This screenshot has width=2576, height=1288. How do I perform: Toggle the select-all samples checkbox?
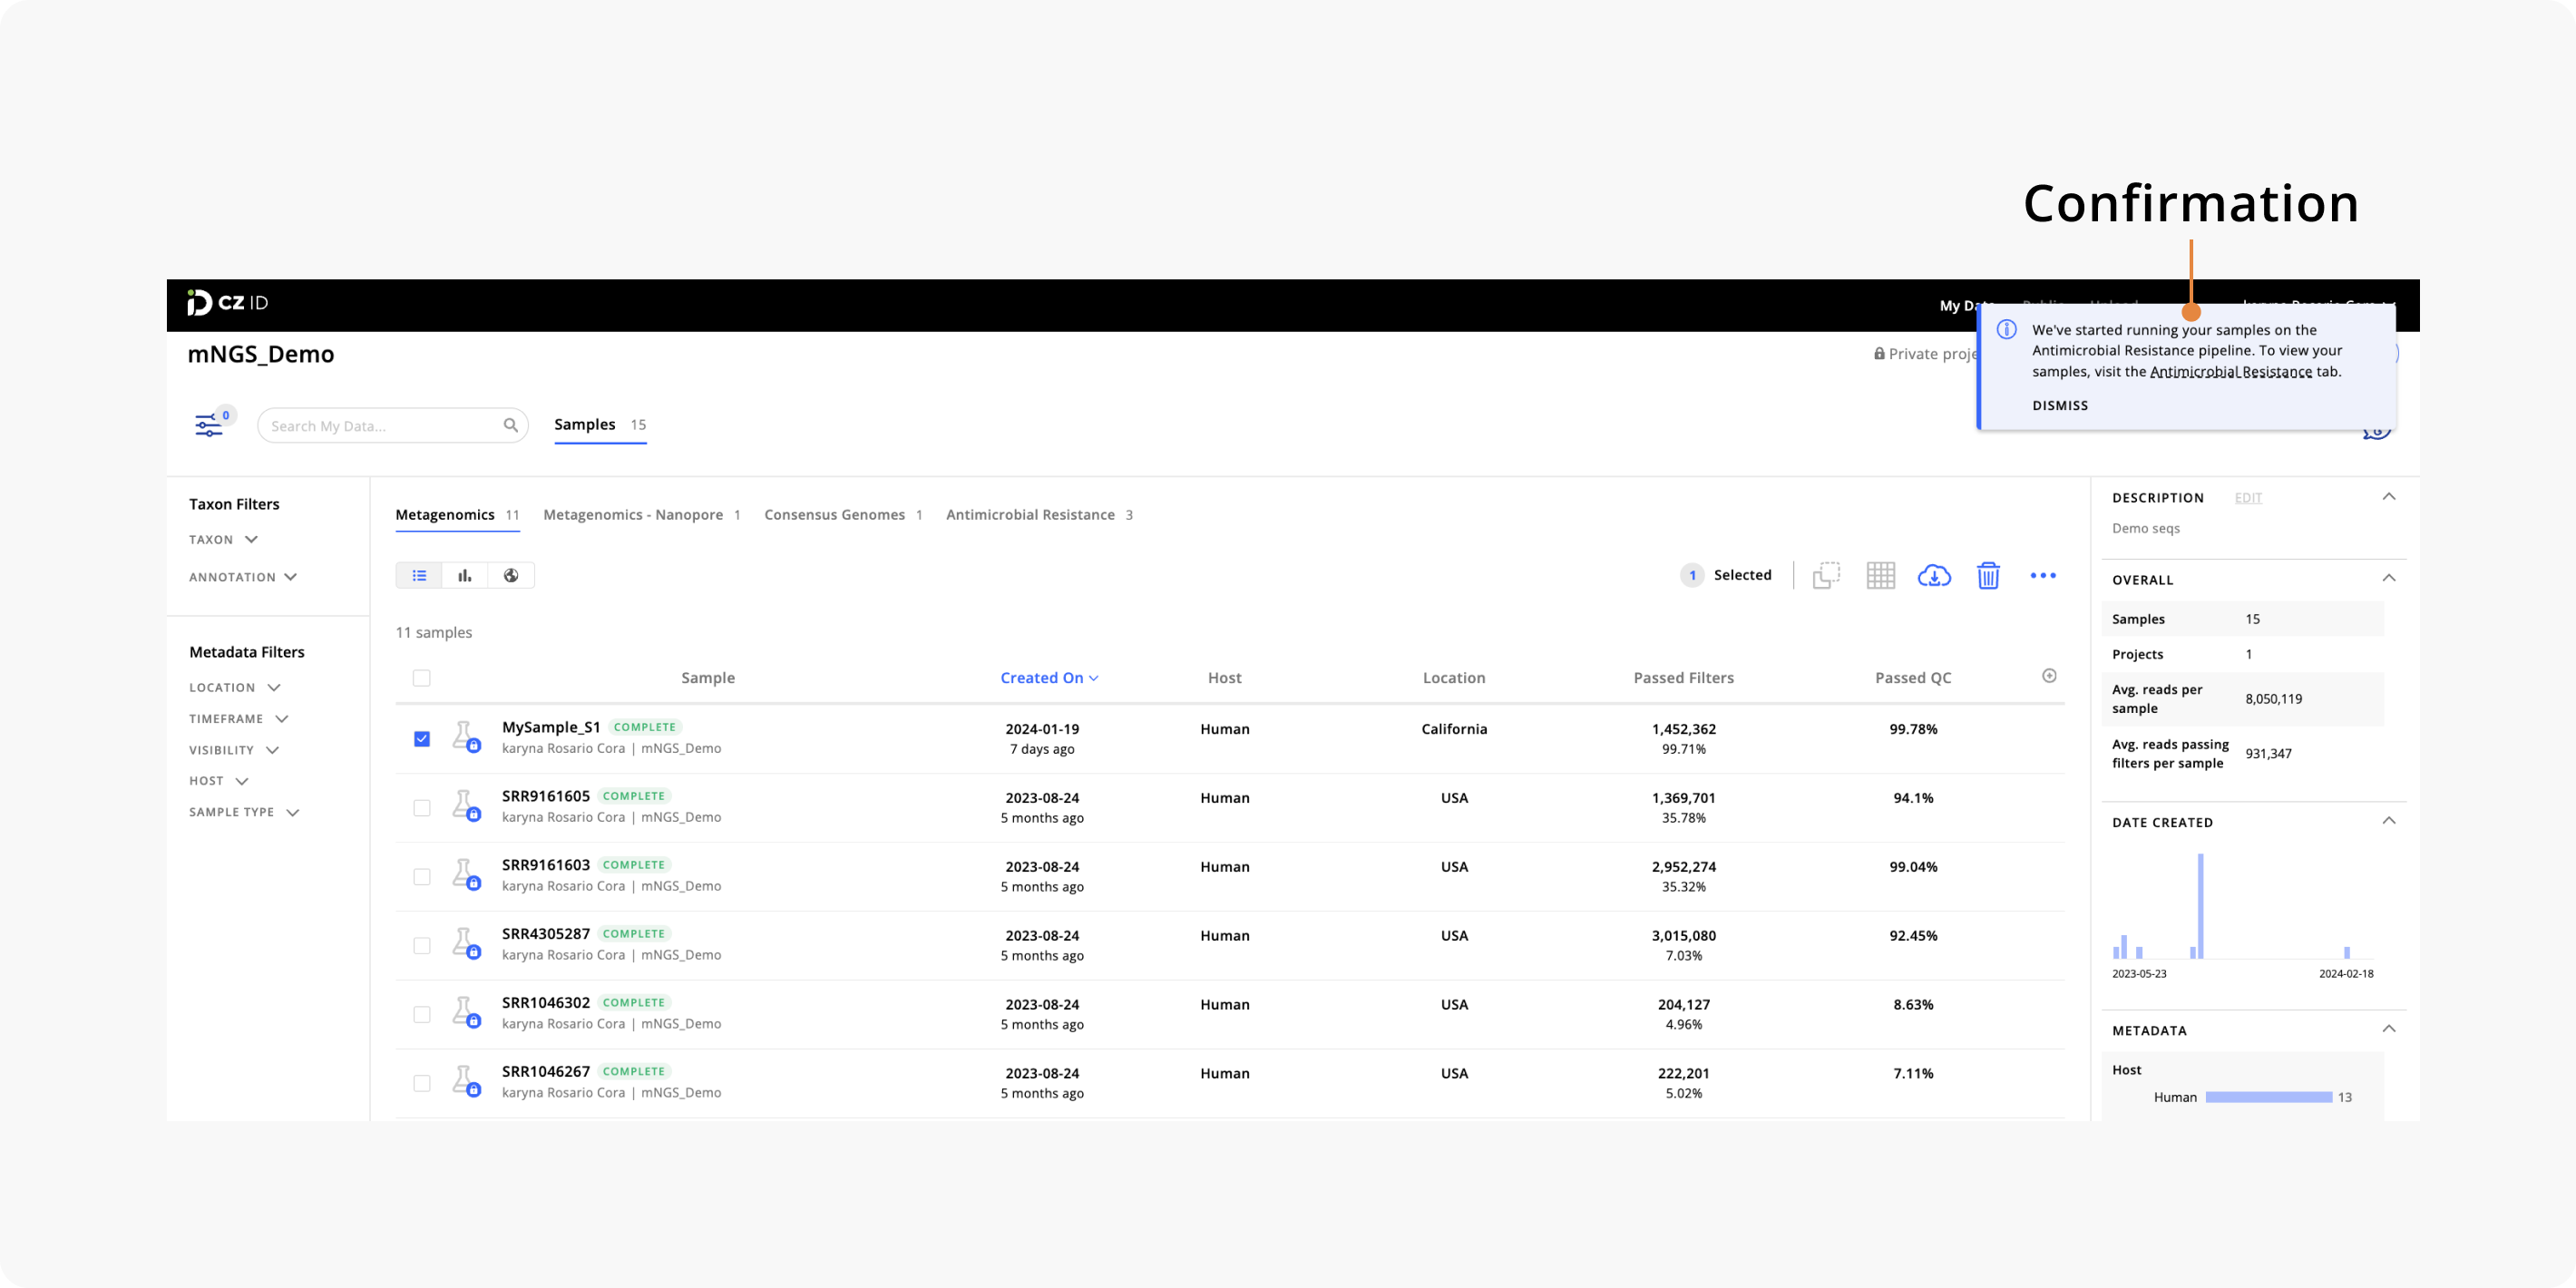coord(422,678)
